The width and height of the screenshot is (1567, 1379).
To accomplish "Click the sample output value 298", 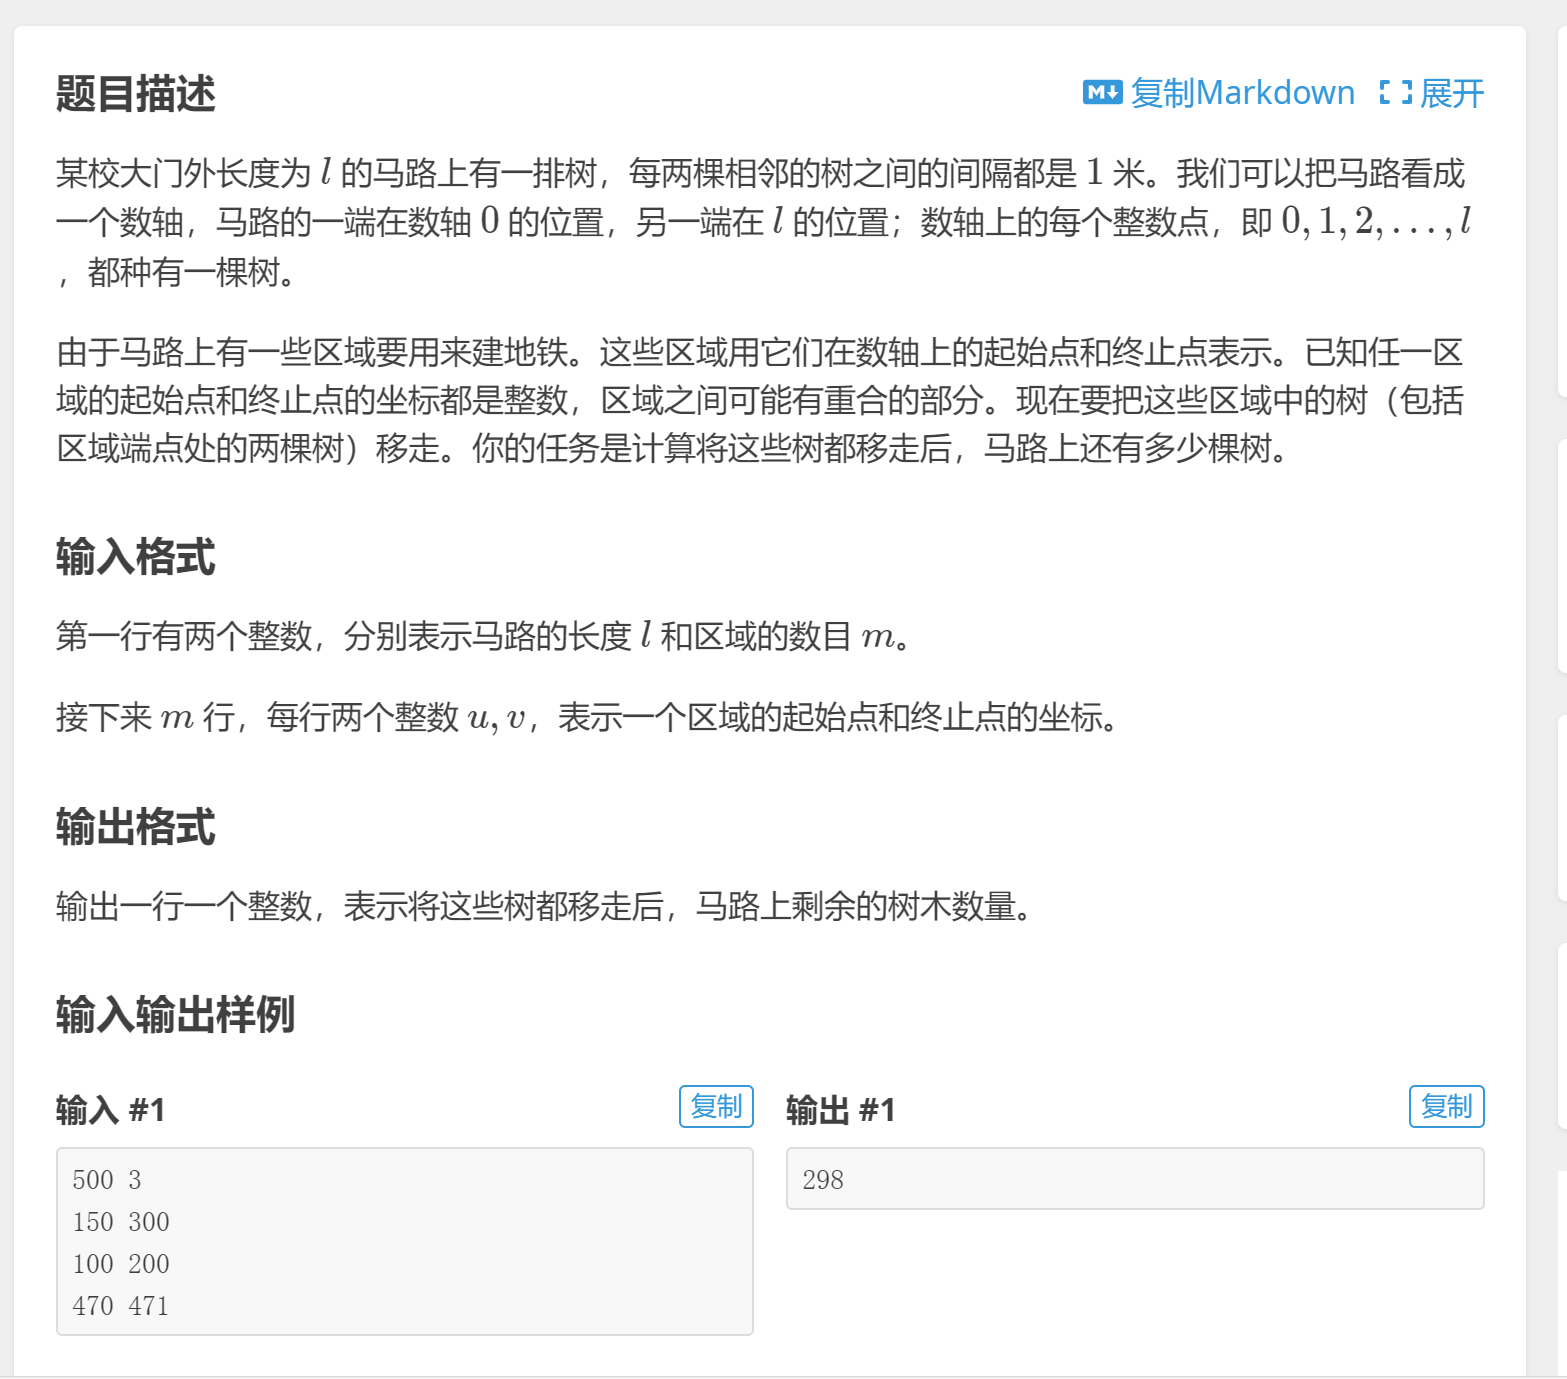I will (x=823, y=1180).
